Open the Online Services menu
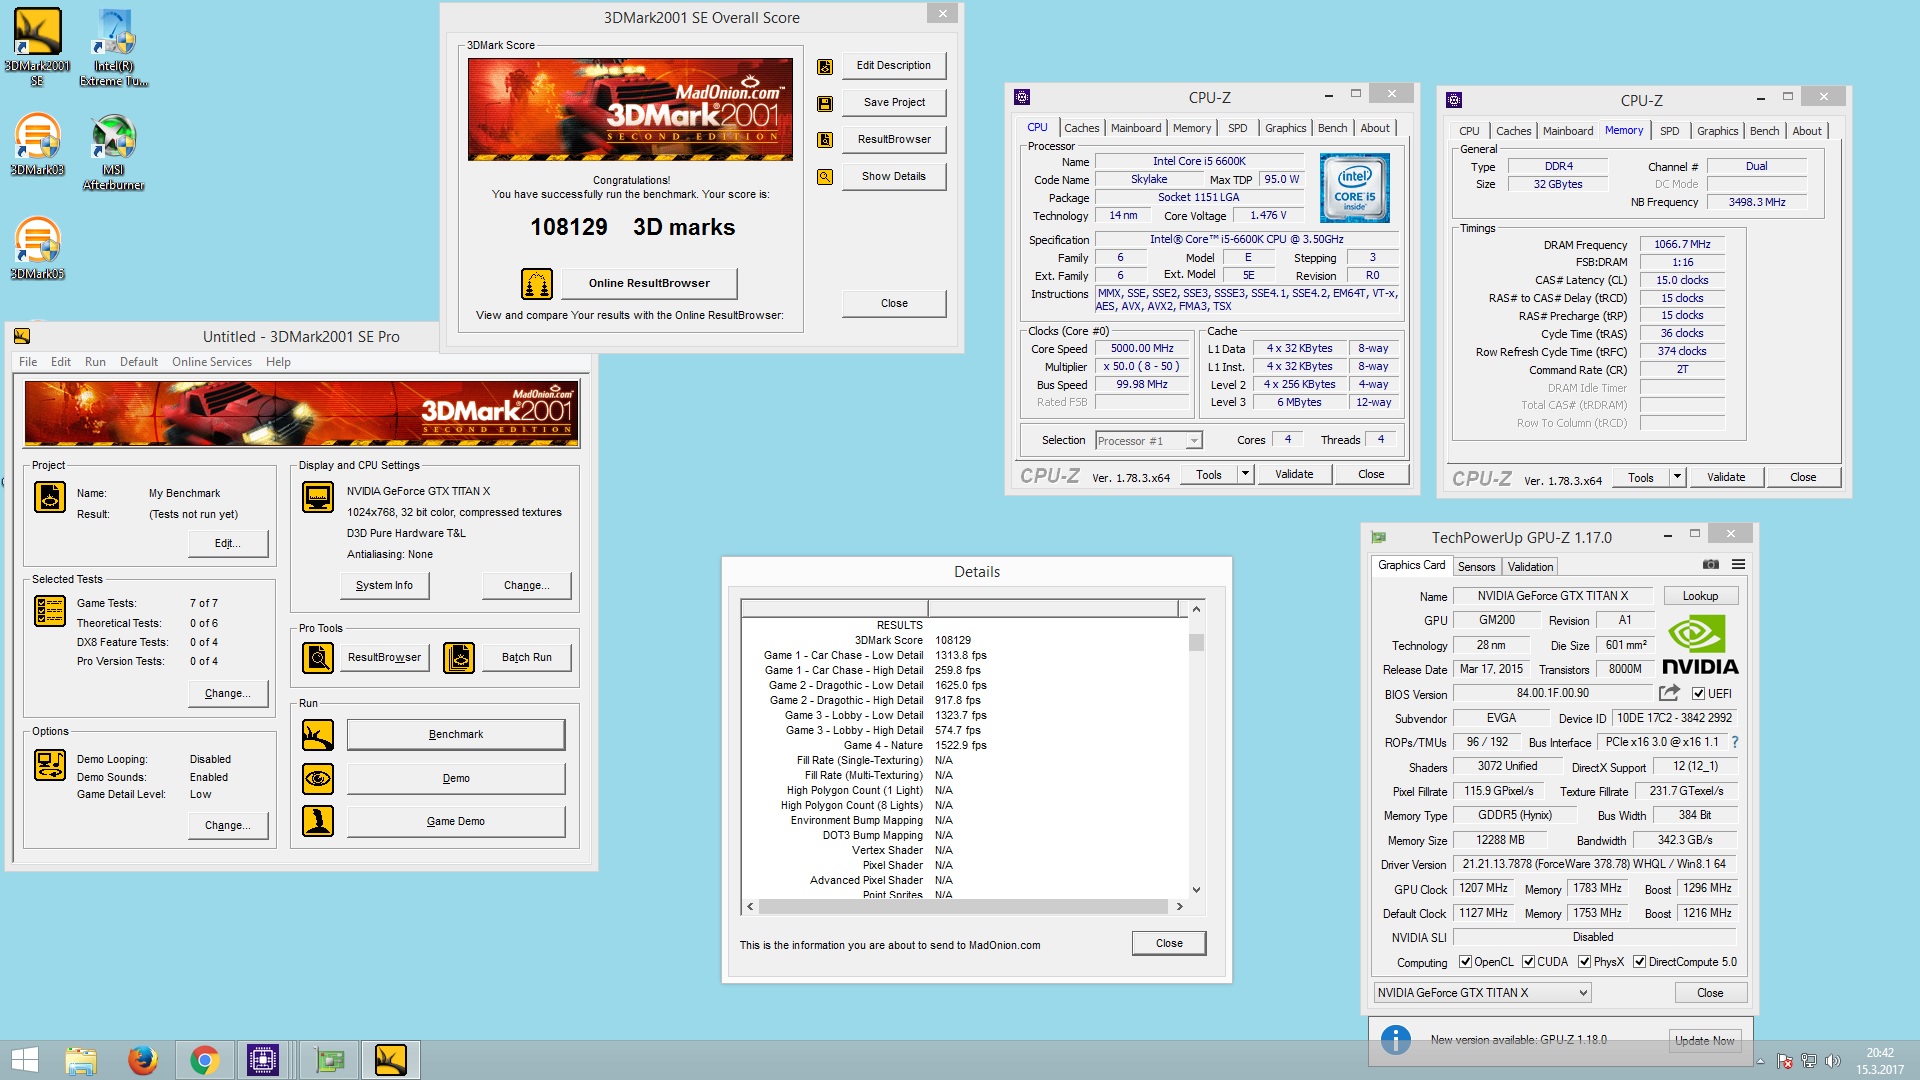This screenshot has height=1080, width=1920. (212, 362)
